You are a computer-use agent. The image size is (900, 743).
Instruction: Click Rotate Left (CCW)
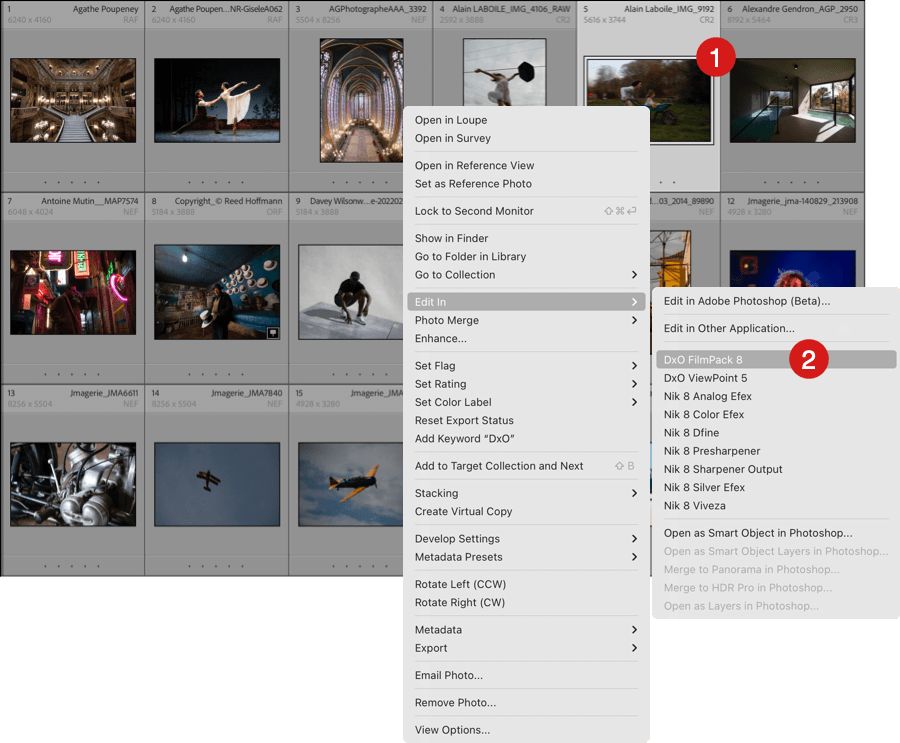(460, 584)
